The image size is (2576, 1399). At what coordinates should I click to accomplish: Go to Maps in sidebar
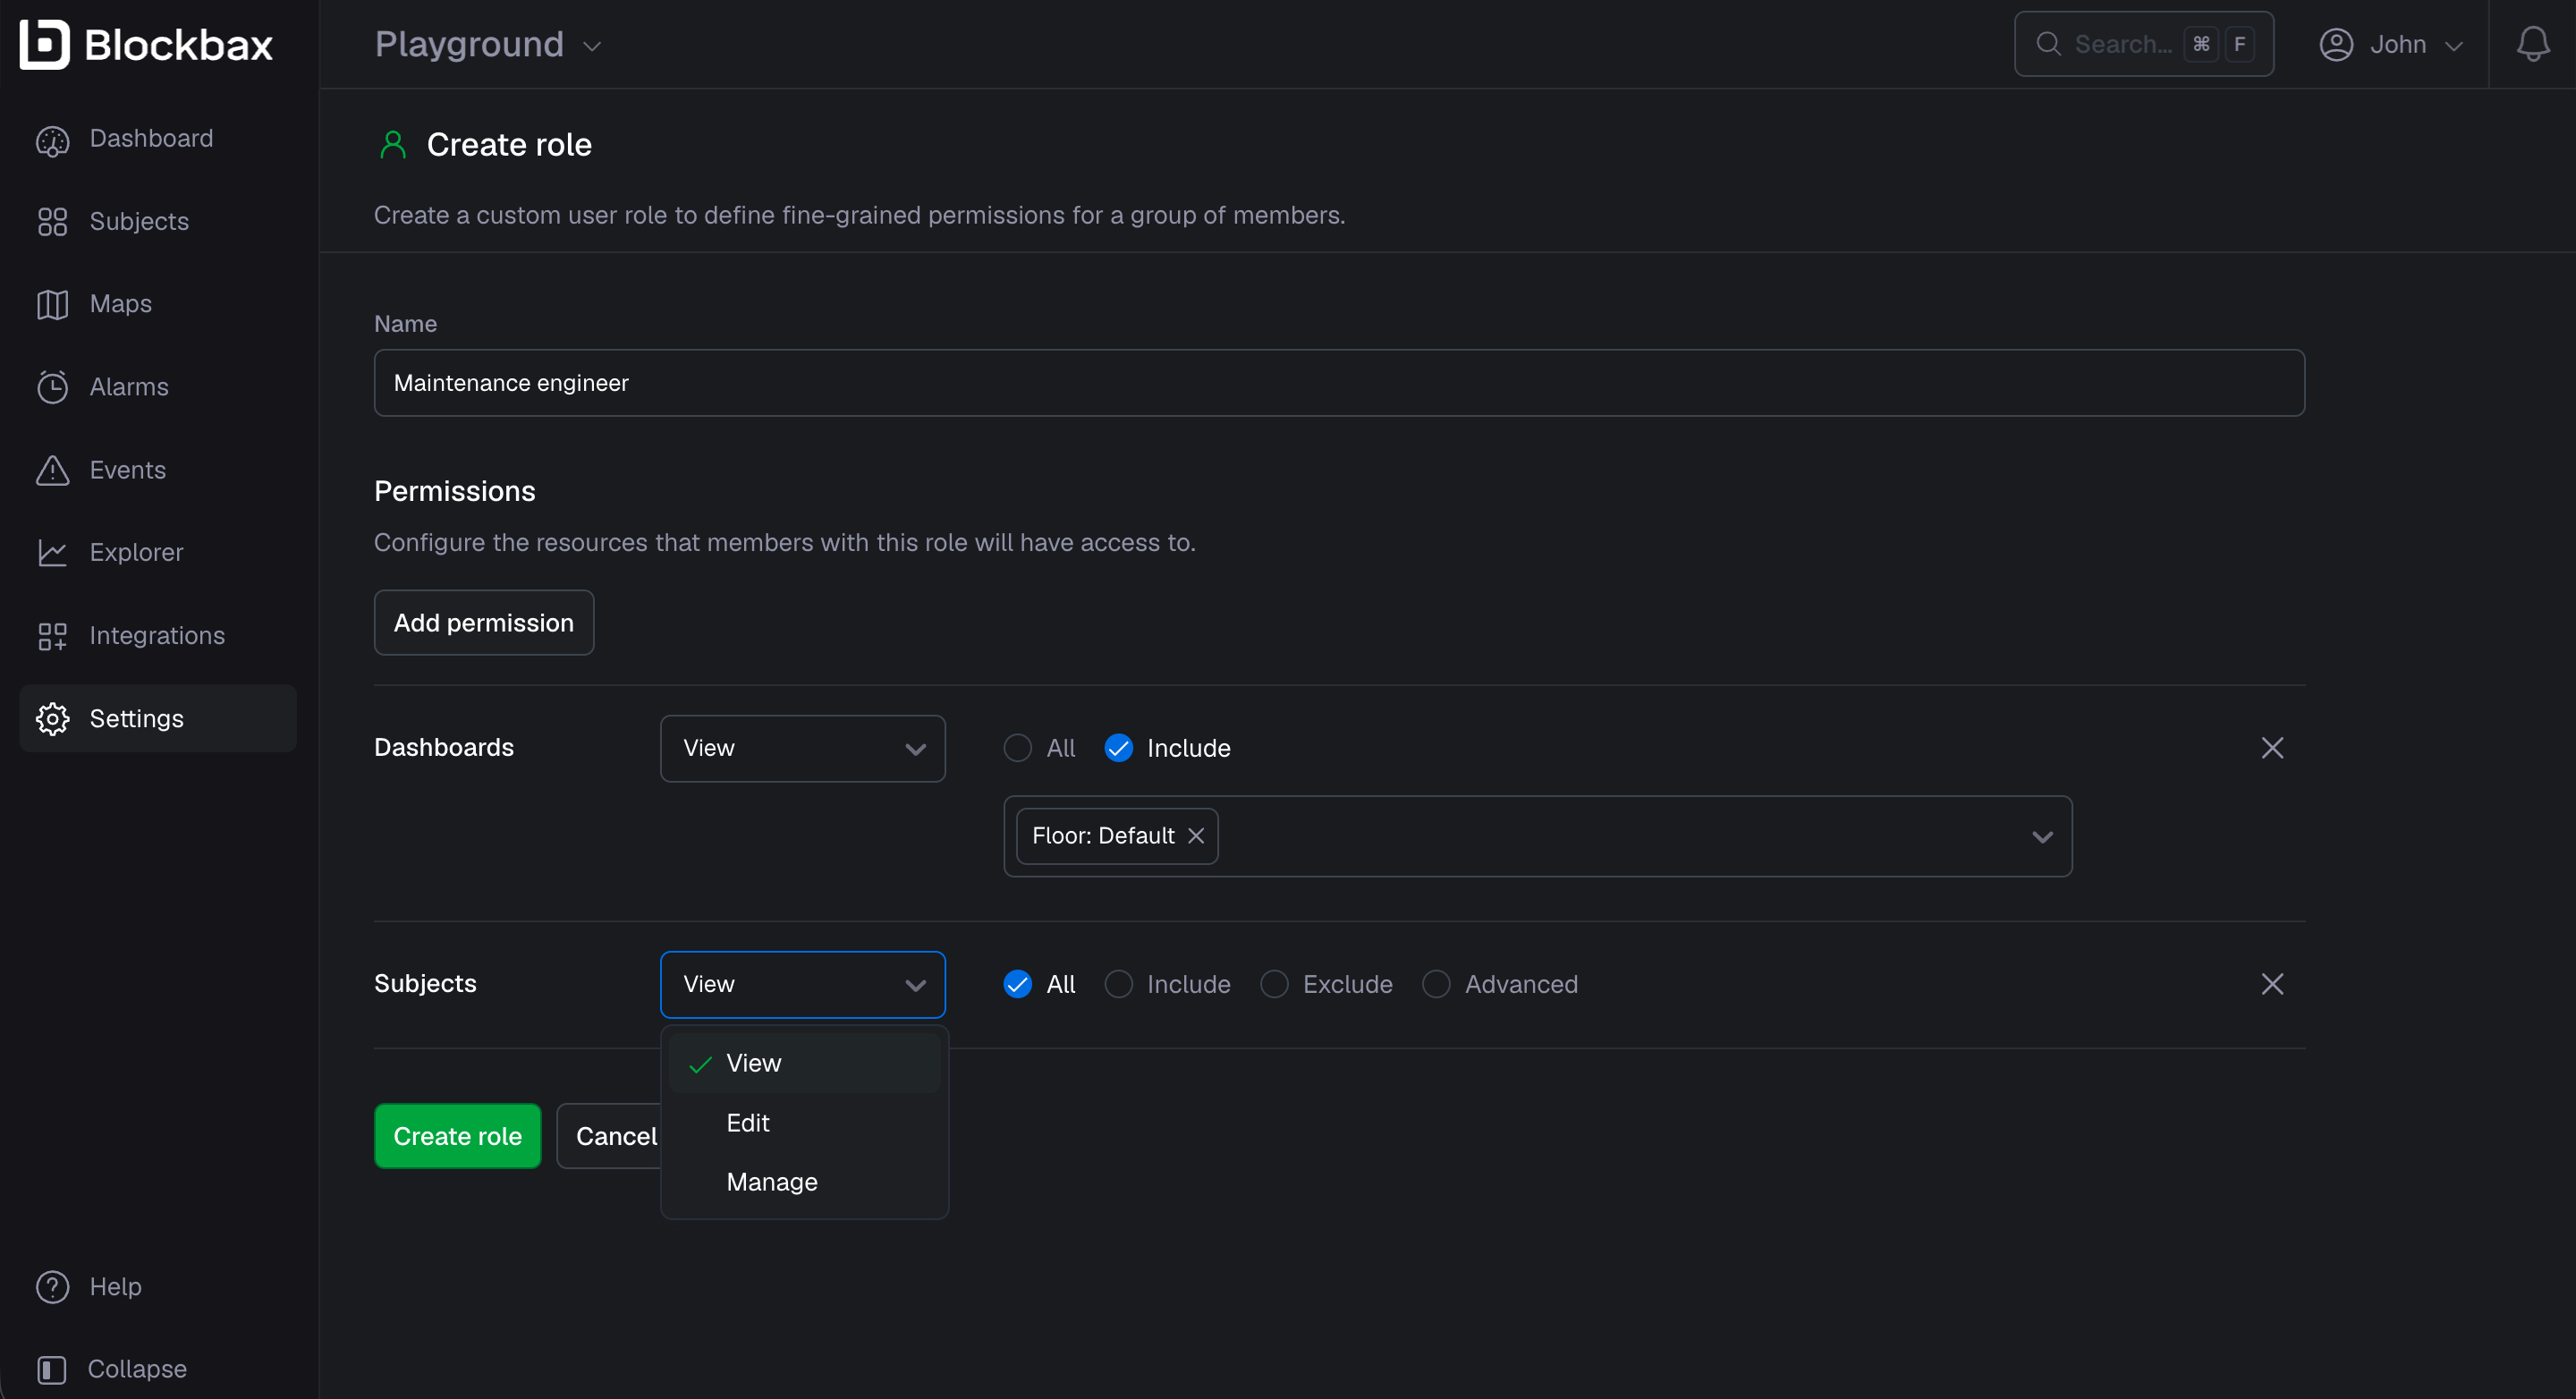tap(158, 304)
